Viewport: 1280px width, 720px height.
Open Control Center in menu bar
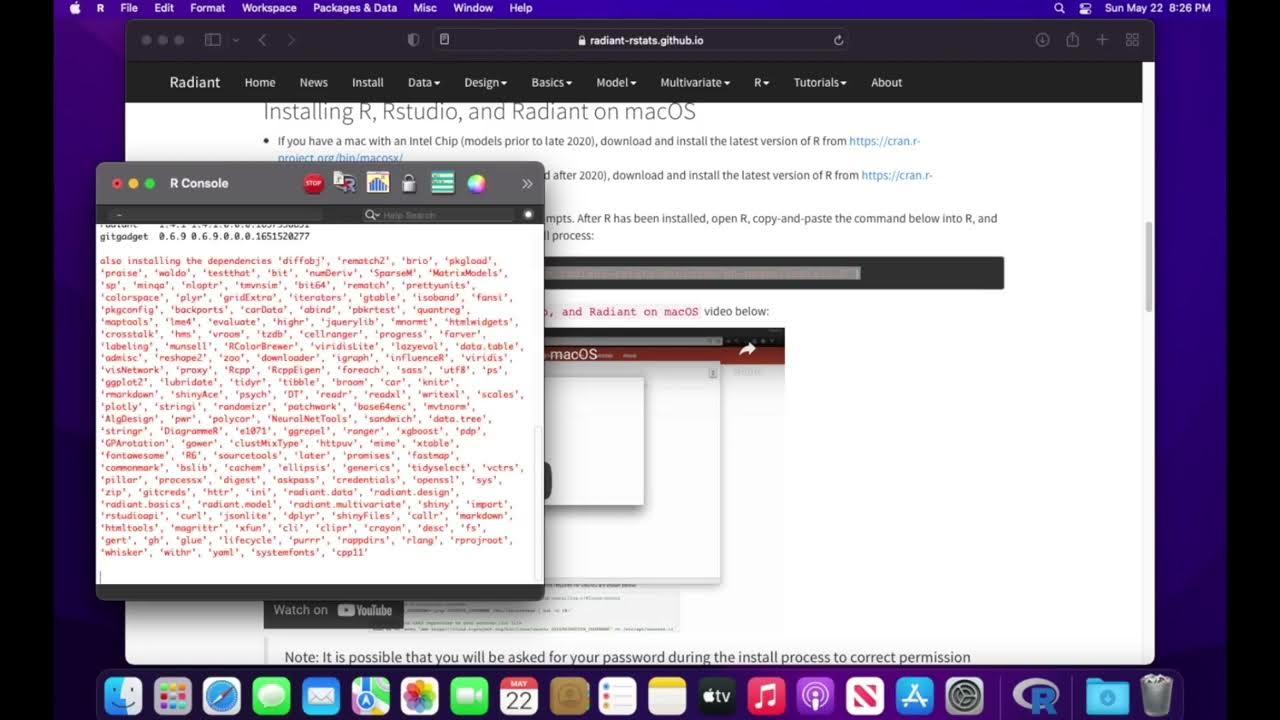1085,8
